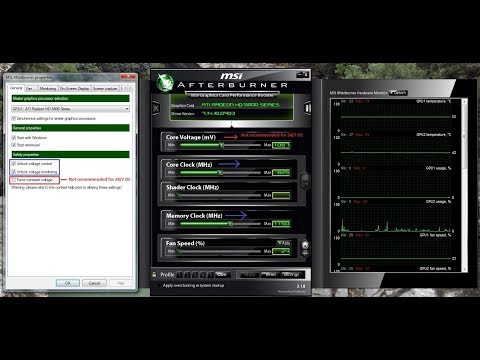Click the Graphics Card name readout
This screenshot has width=480, height=360.
(241, 105)
